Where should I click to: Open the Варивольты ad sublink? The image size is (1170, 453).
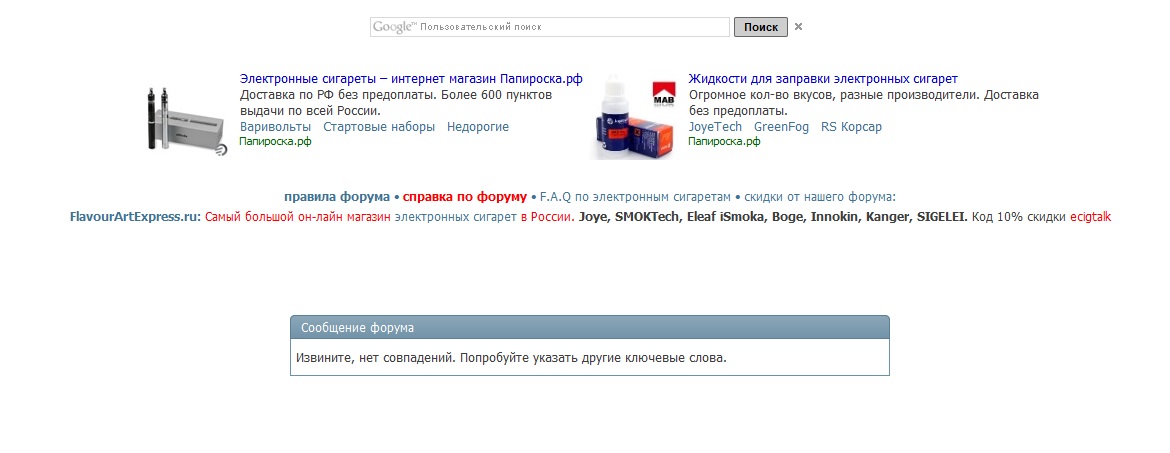(x=275, y=127)
